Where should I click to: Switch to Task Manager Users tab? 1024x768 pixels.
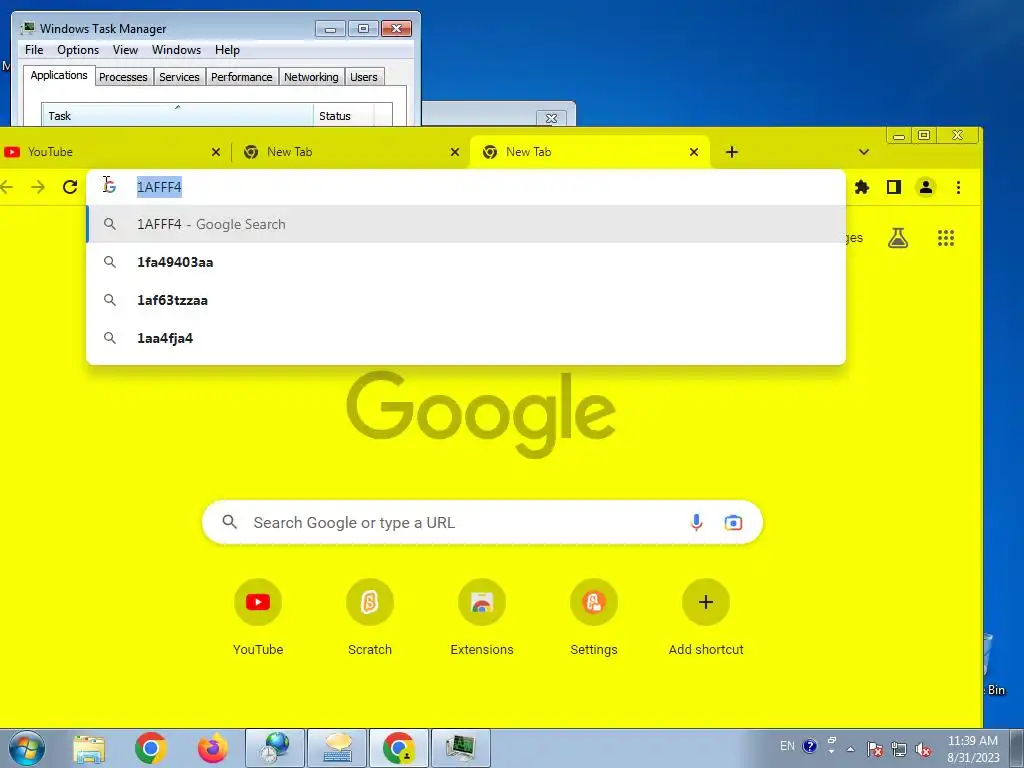click(x=363, y=77)
